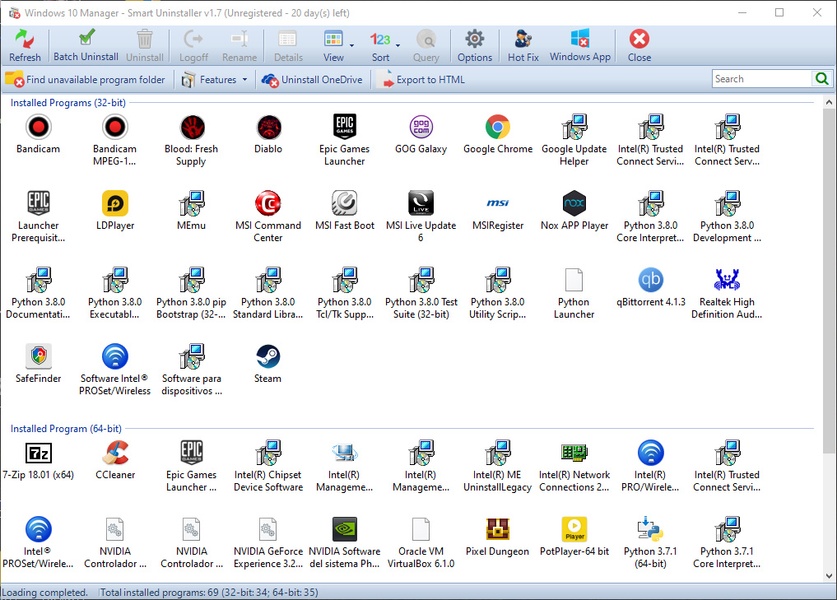Select the Steam program icon
Screen dimensions: 837x600
(268, 357)
